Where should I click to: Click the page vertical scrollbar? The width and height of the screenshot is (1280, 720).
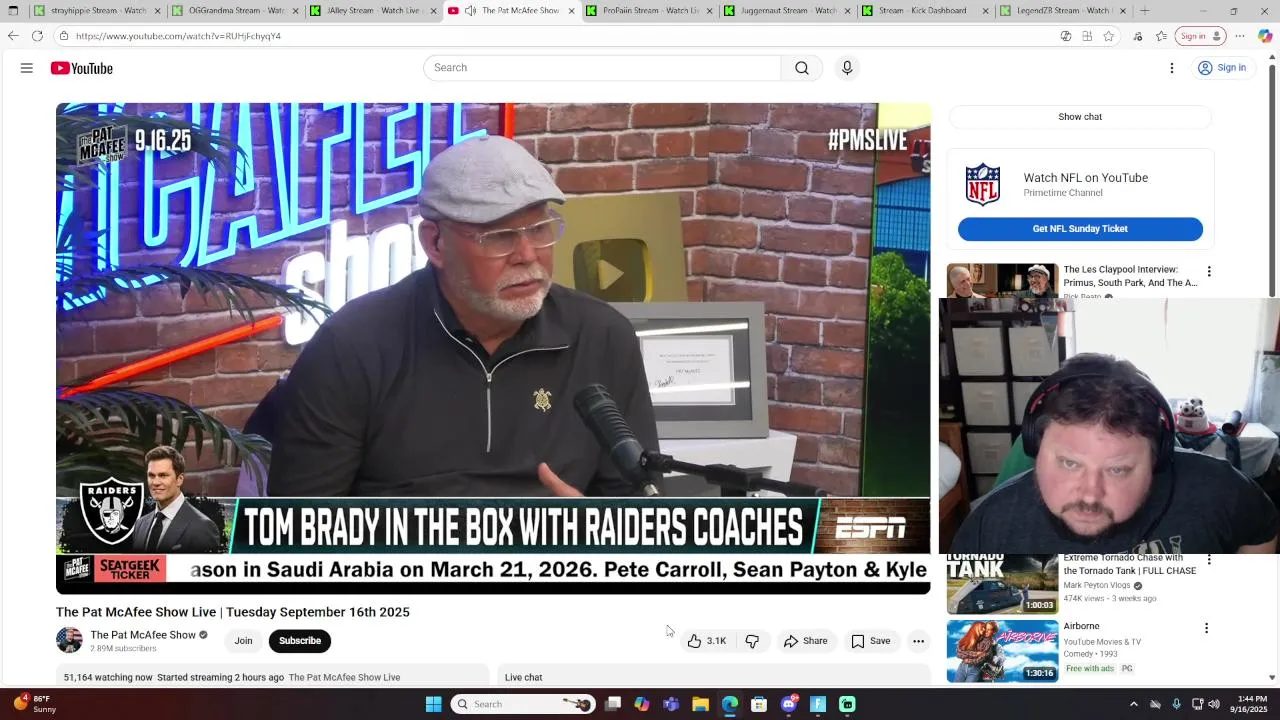(x=1273, y=180)
